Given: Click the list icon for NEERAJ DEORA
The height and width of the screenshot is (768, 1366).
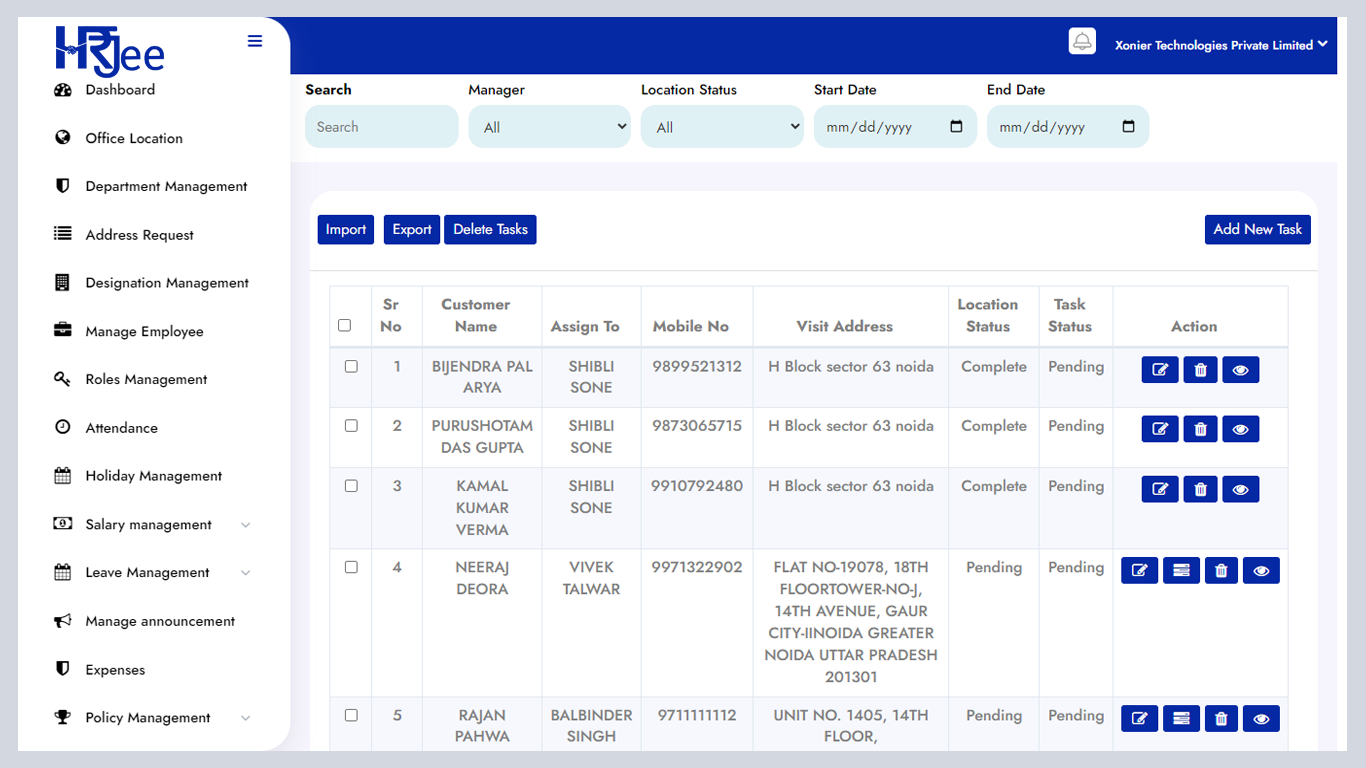Looking at the screenshot, I should [x=1181, y=571].
